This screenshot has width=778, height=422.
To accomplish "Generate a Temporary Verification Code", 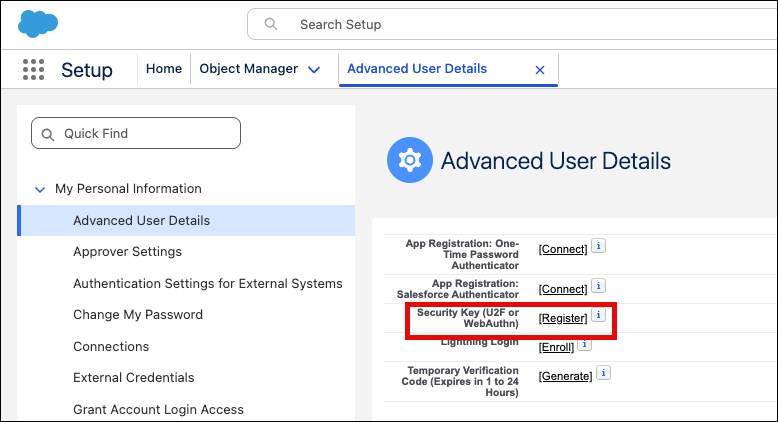I will [x=566, y=376].
